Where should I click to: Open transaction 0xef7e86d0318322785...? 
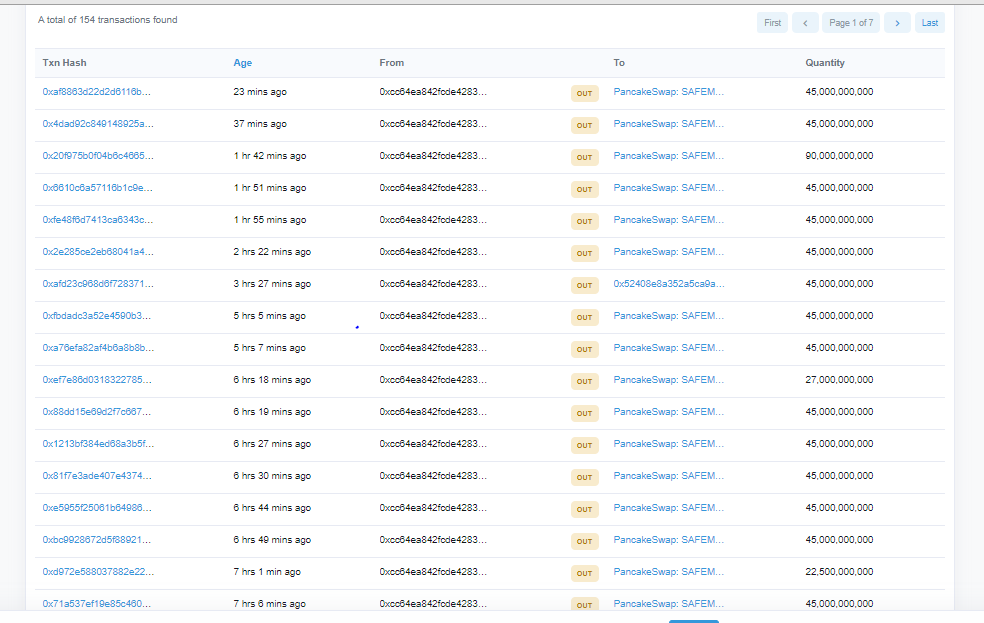coord(97,380)
